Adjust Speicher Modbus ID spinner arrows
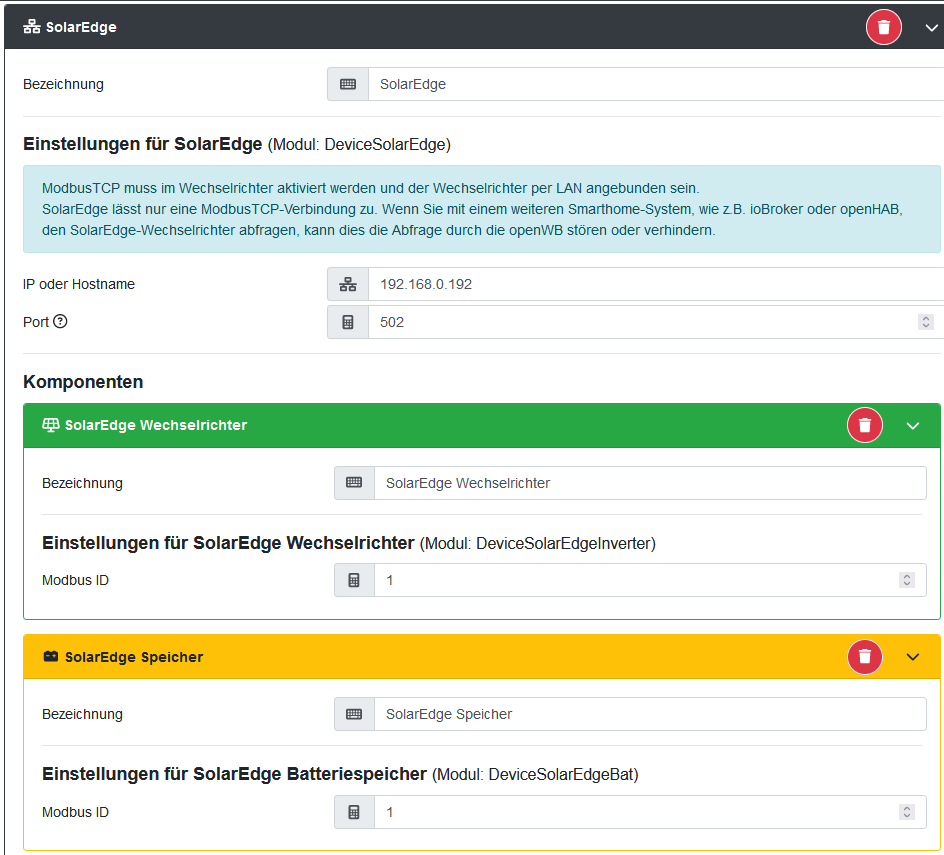 [x=907, y=812]
